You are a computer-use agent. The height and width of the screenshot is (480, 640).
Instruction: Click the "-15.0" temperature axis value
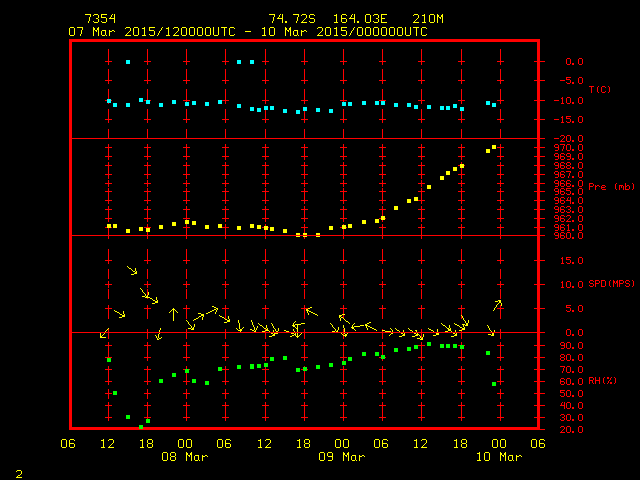[569, 120]
